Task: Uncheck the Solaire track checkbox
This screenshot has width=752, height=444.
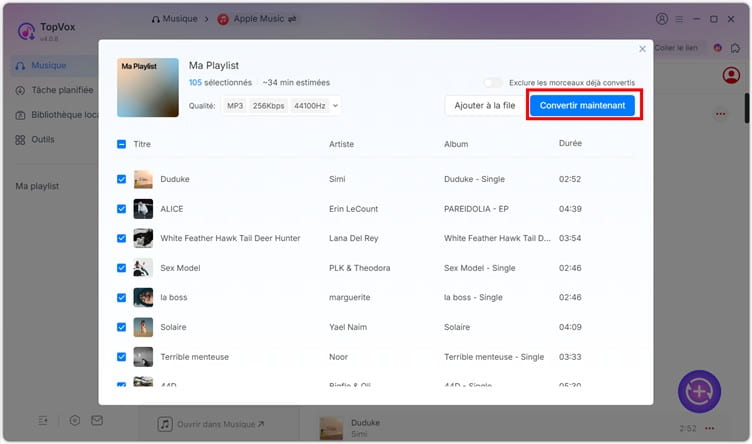Action: [x=121, y=327]
